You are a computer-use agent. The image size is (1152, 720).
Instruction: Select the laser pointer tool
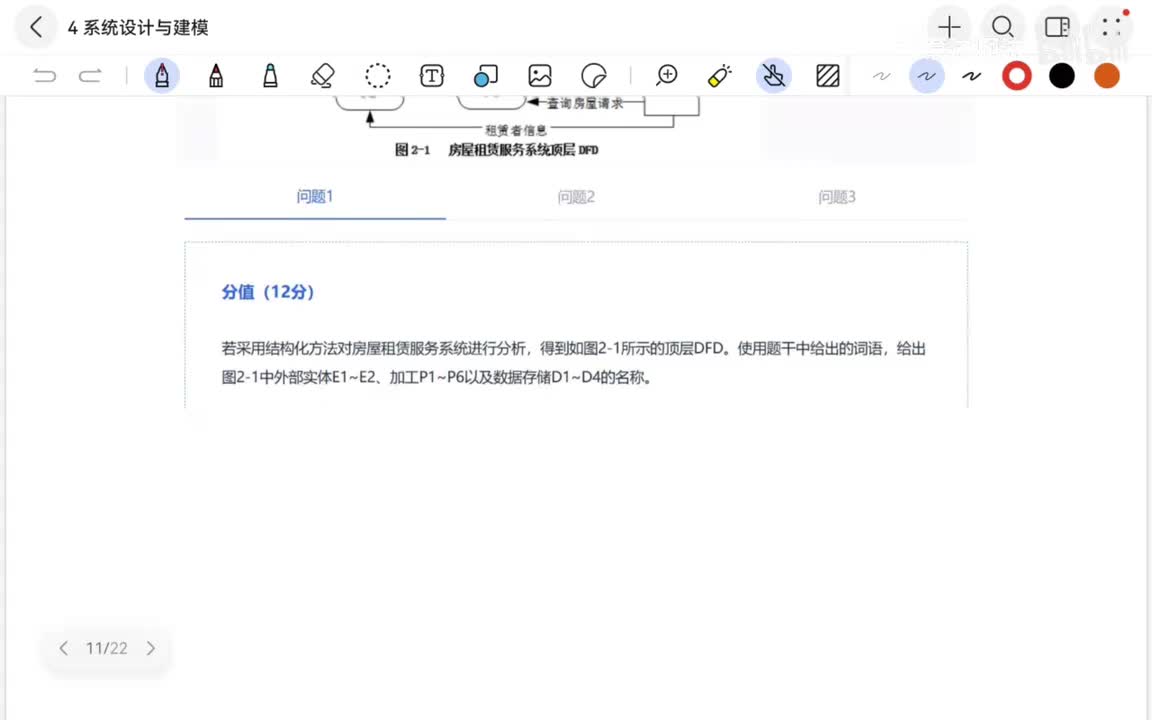coord(720,76)
